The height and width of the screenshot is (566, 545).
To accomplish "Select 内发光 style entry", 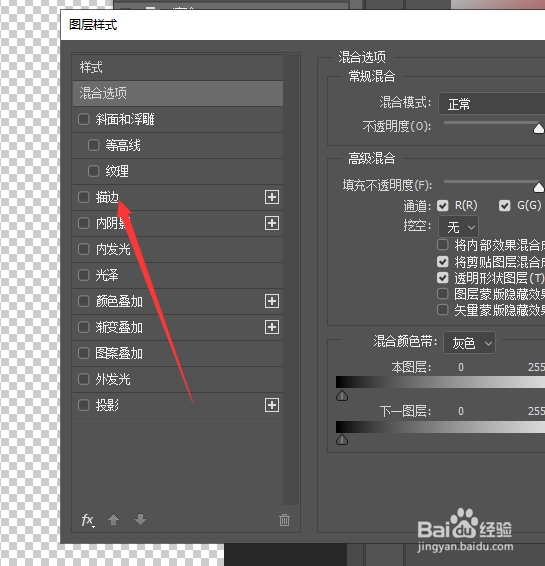I will coord(113,249).
